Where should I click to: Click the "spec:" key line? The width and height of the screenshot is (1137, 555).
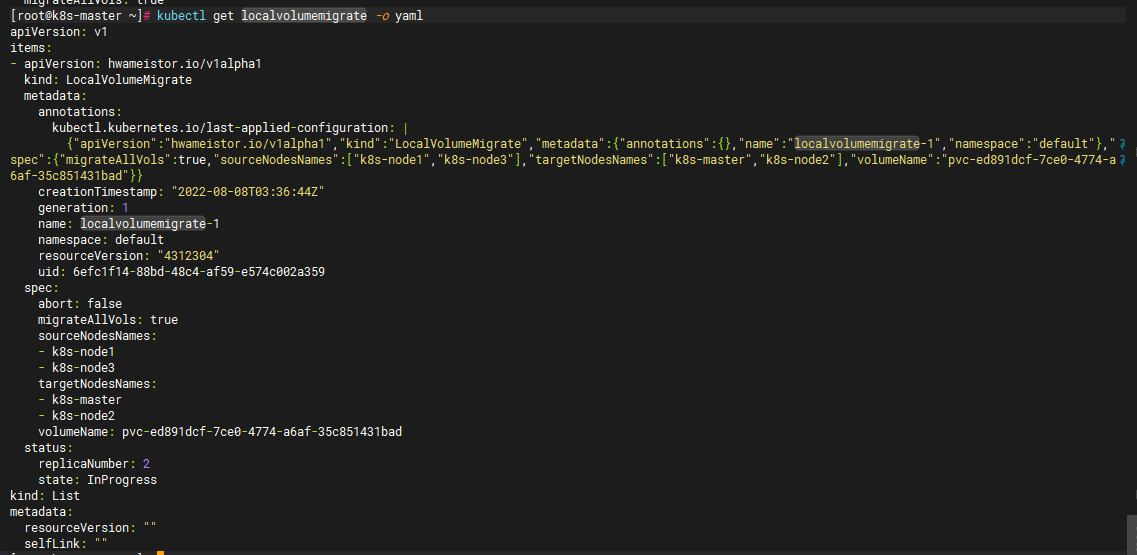(41, 287)
